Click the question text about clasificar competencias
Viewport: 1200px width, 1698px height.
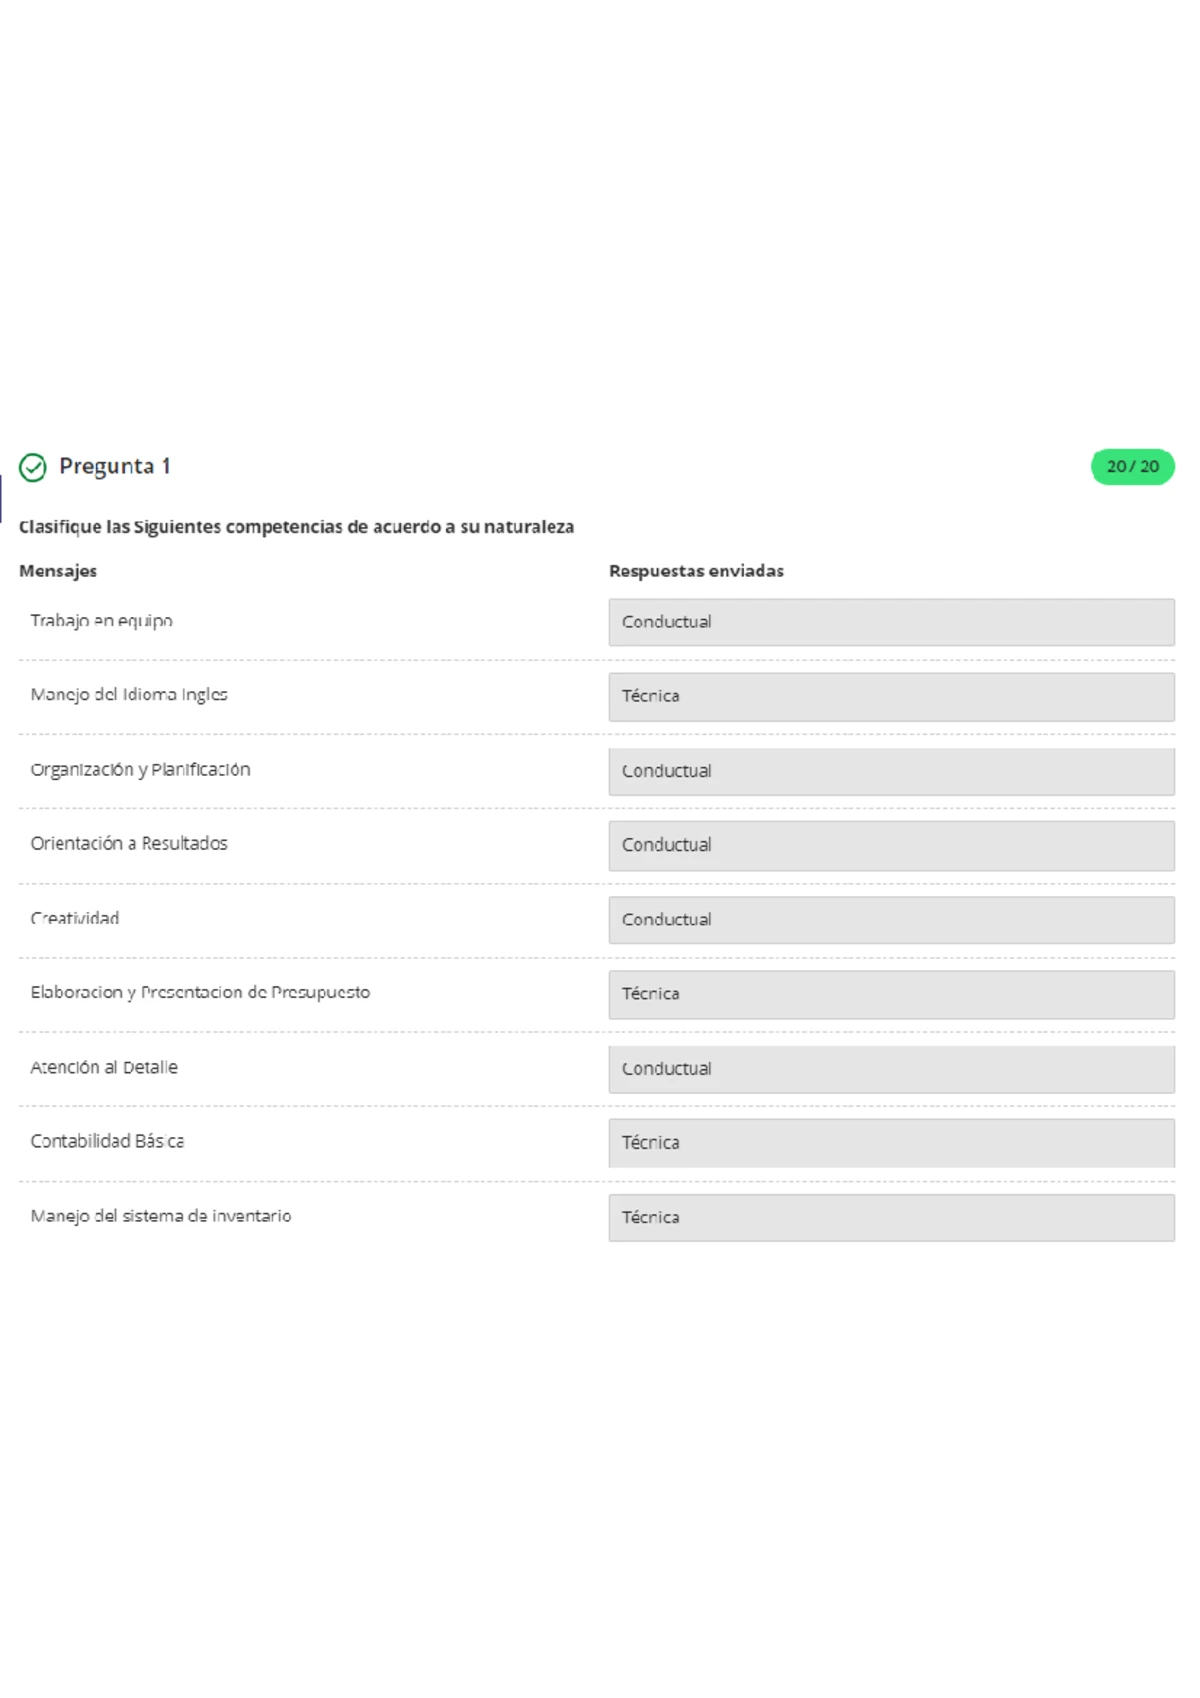[296, 527]
